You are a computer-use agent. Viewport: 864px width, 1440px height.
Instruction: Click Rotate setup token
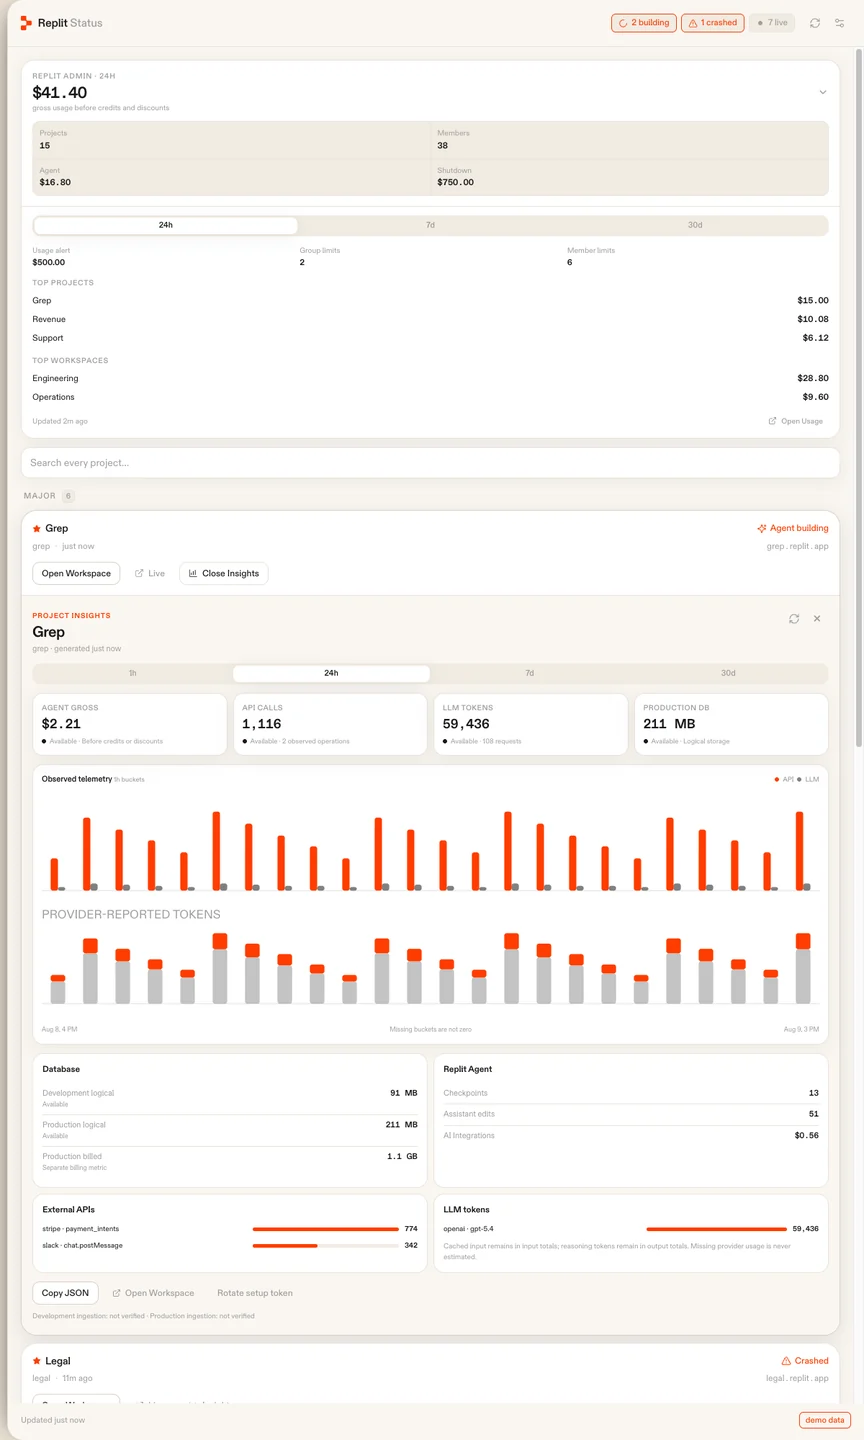coord(255,1293)
